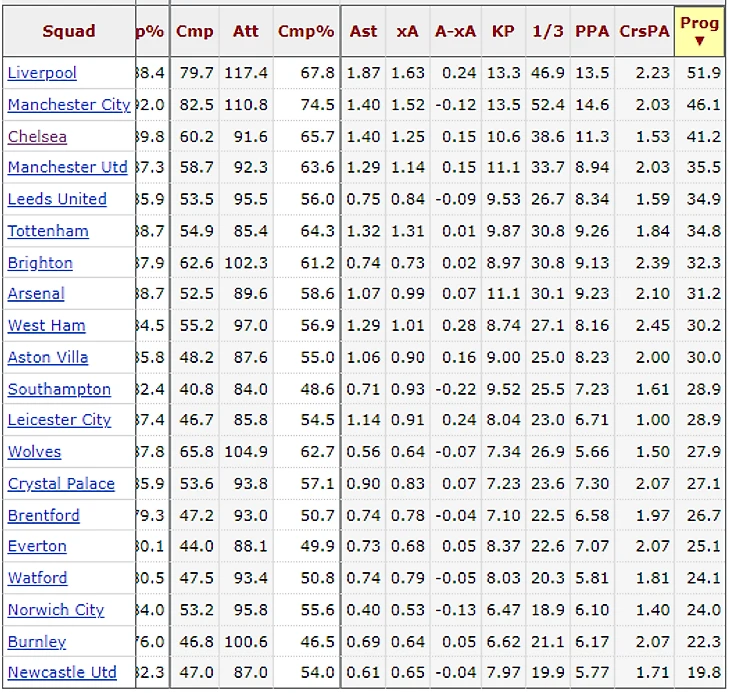Sort by the Att column header
730x693 pixels.
point(246,31)
